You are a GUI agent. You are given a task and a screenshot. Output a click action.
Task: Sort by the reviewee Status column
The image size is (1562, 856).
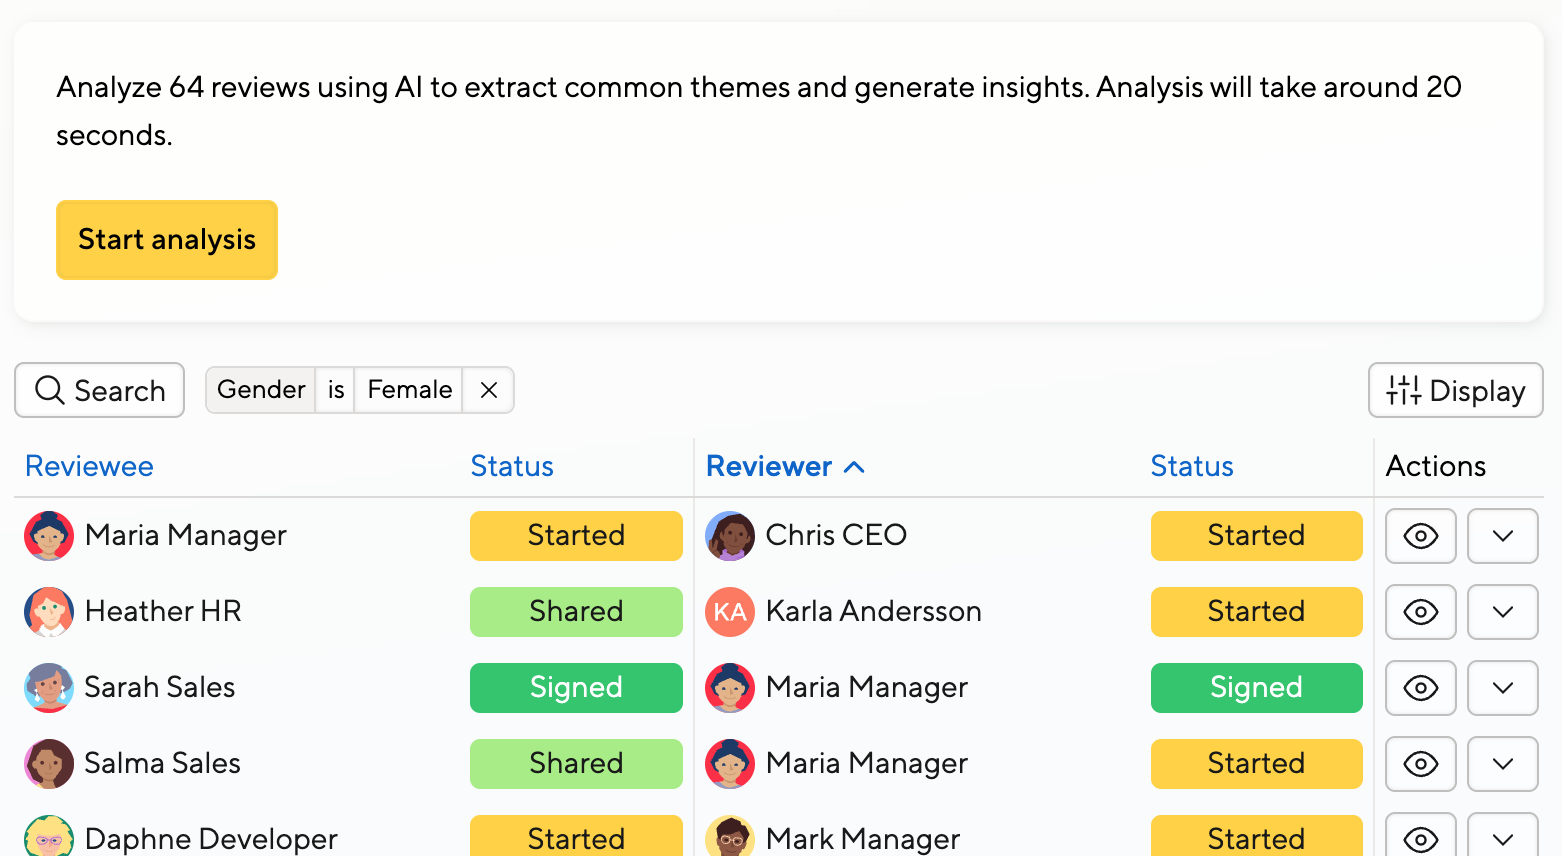[512, 466]
